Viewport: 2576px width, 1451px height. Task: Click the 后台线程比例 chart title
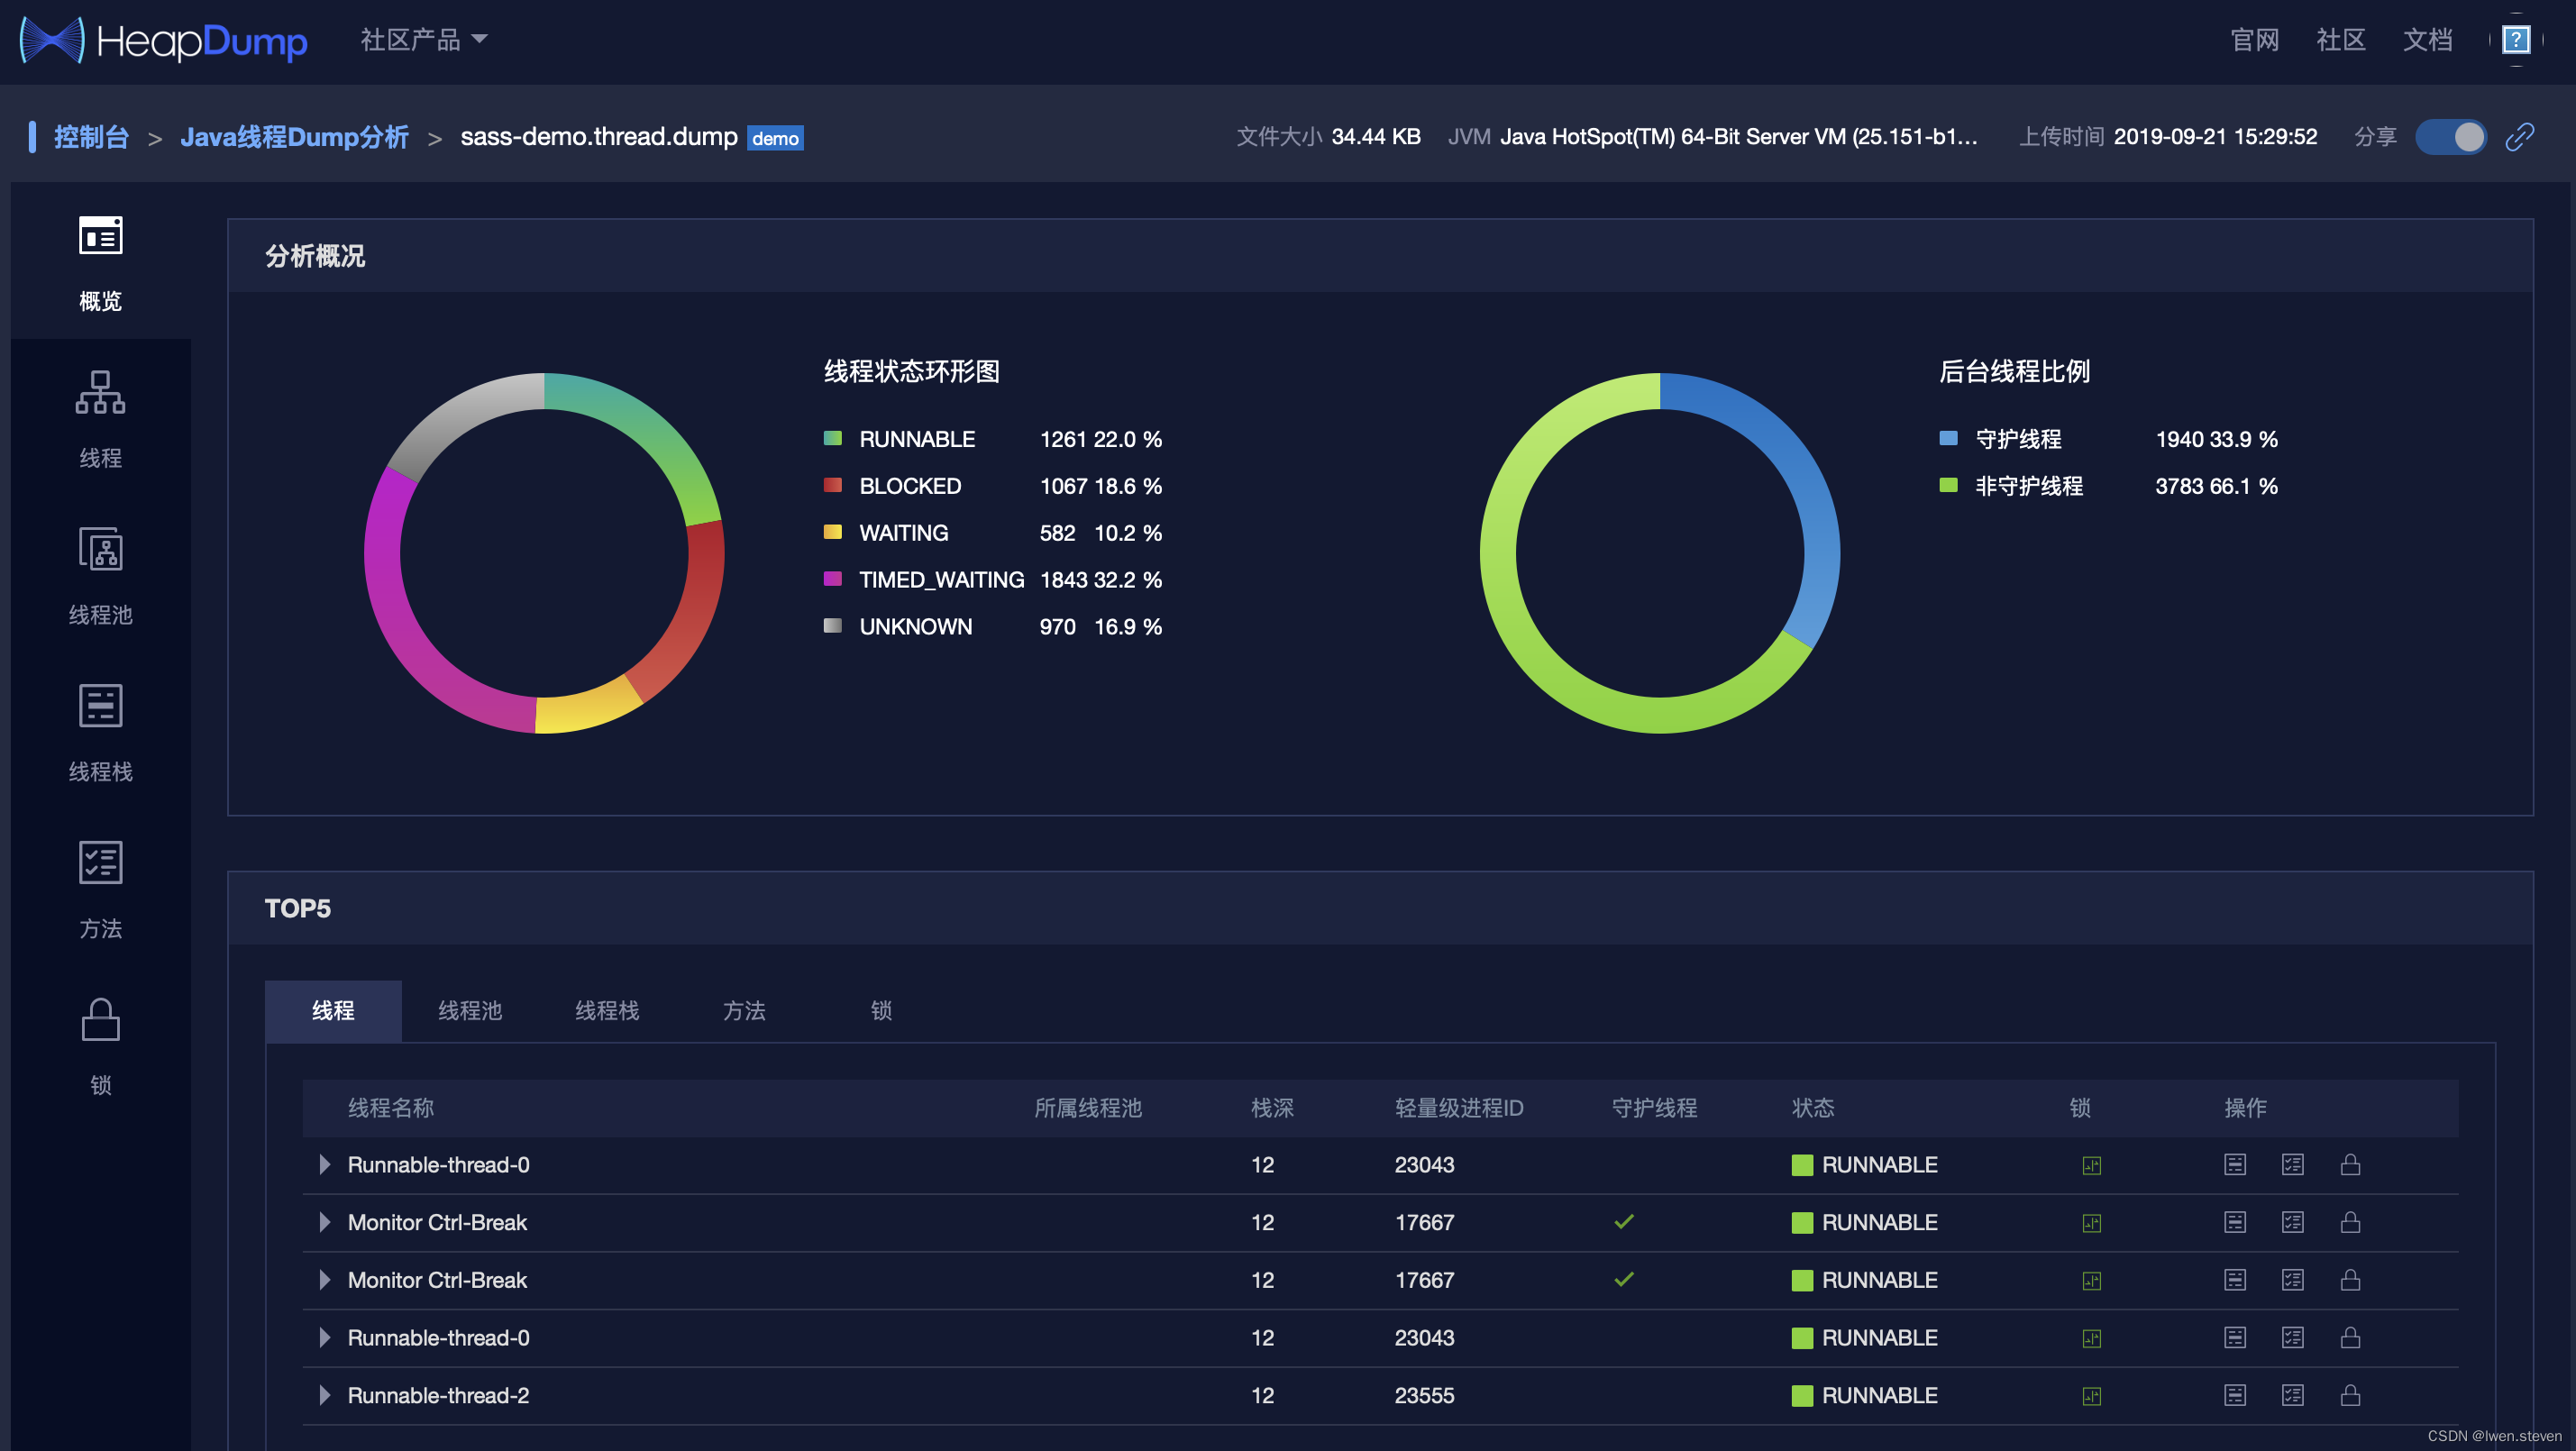[x=2014, y=371]
